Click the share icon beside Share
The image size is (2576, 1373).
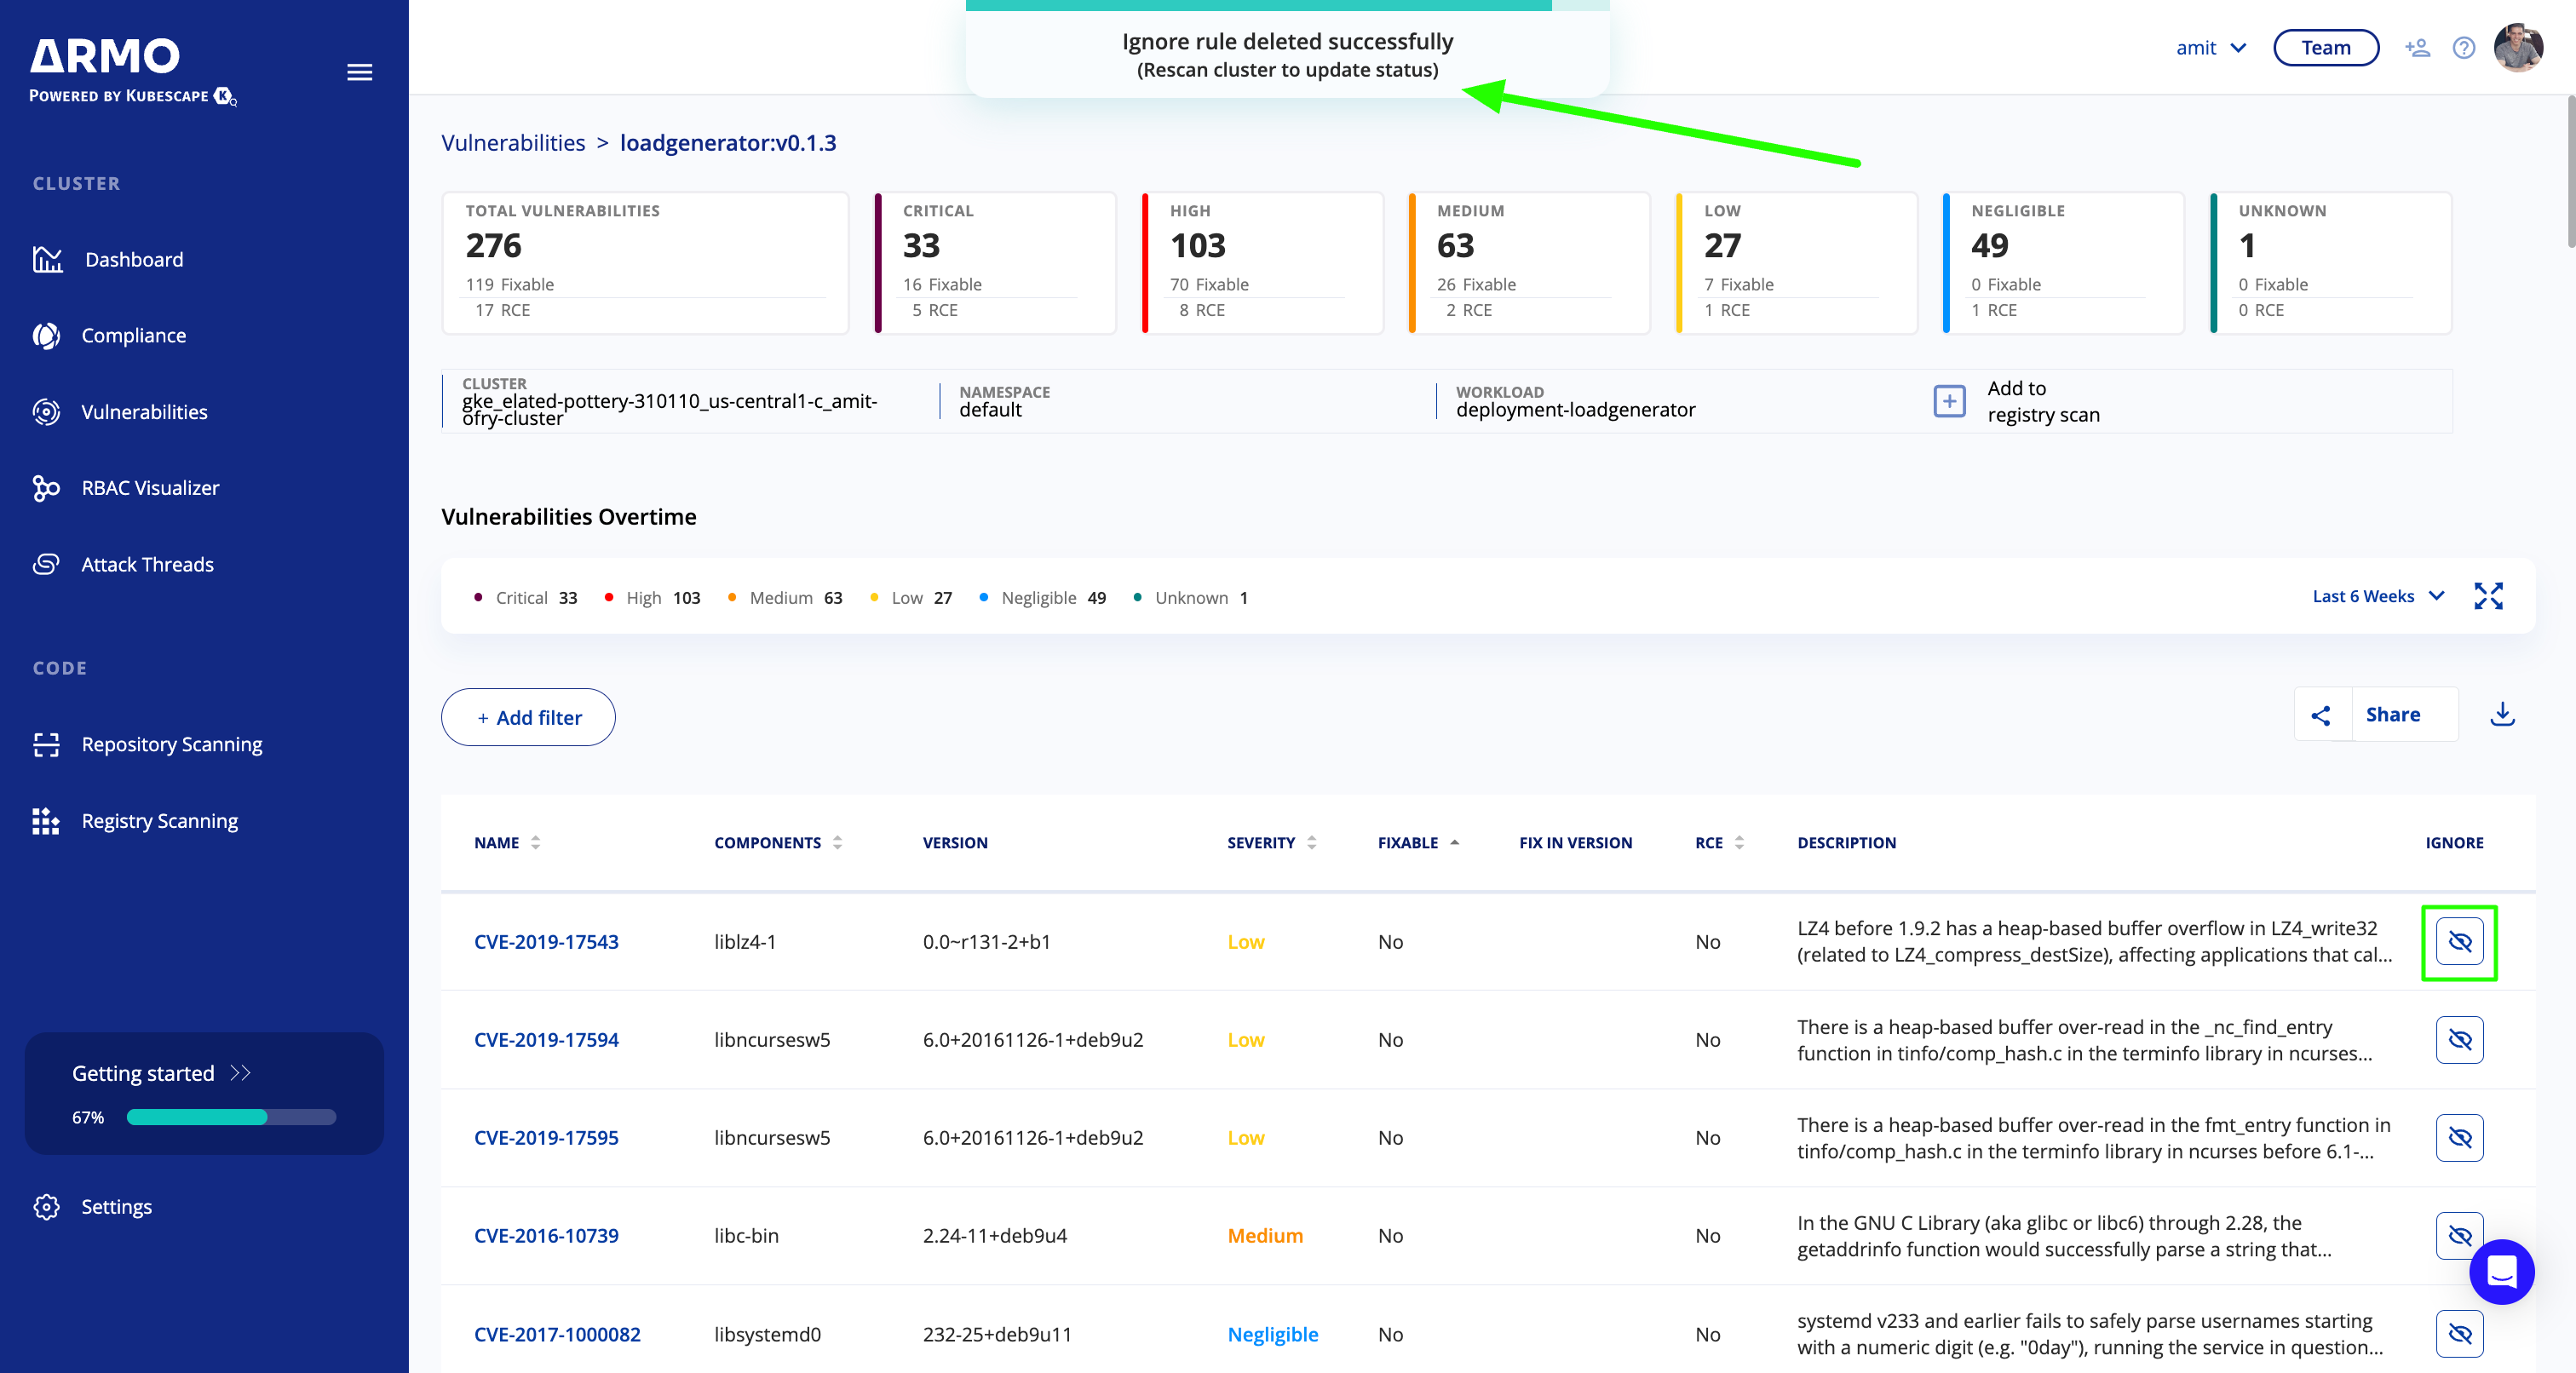point(2321,715)
